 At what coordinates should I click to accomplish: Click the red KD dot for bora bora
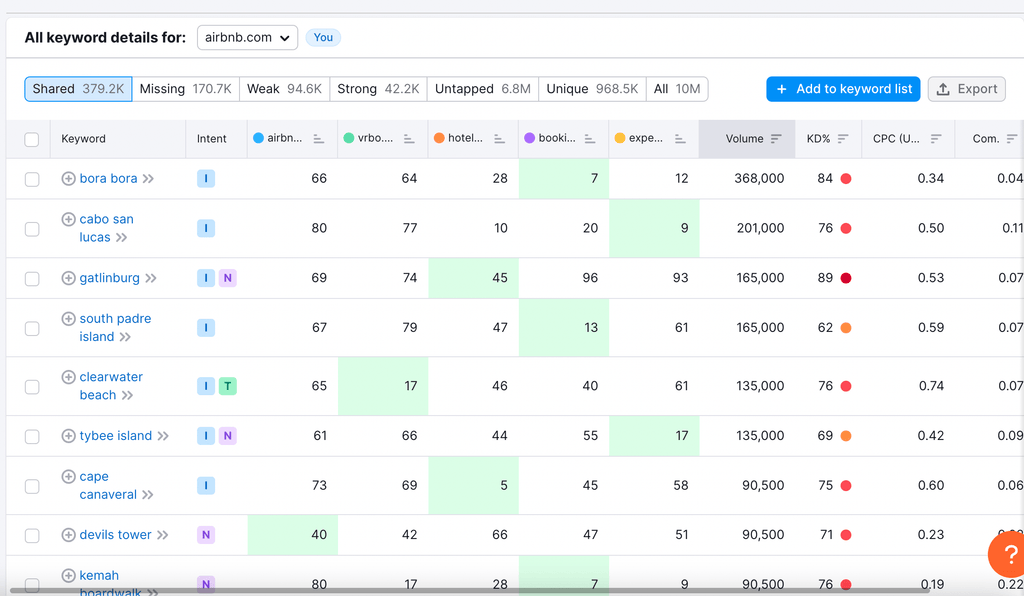[x=846, y=179]
